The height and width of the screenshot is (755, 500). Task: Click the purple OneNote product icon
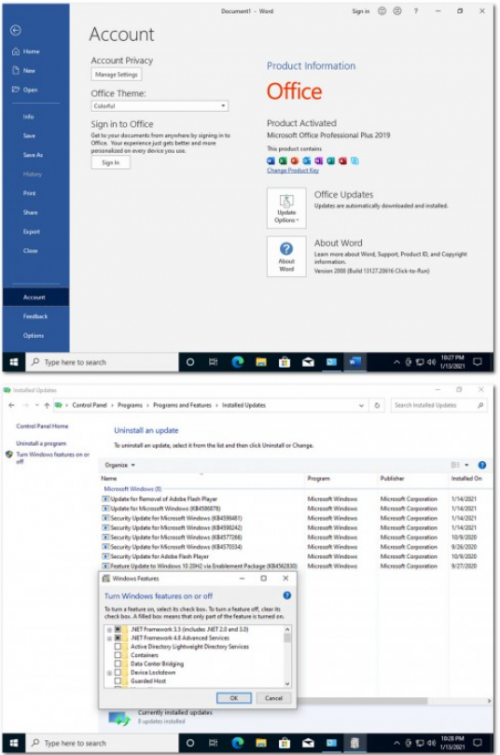click(318, 161)
